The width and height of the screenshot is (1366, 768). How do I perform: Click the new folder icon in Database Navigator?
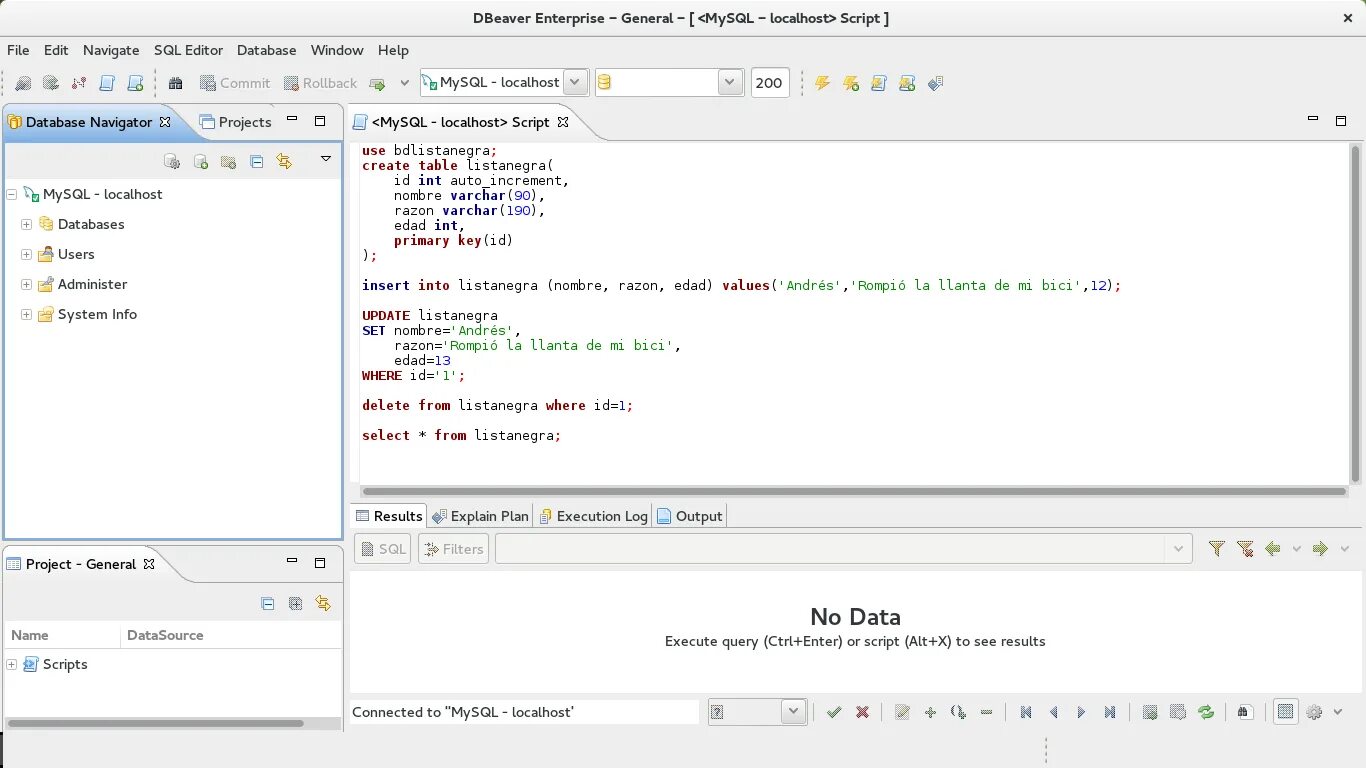pyautogui.click(x=228, y=161)
